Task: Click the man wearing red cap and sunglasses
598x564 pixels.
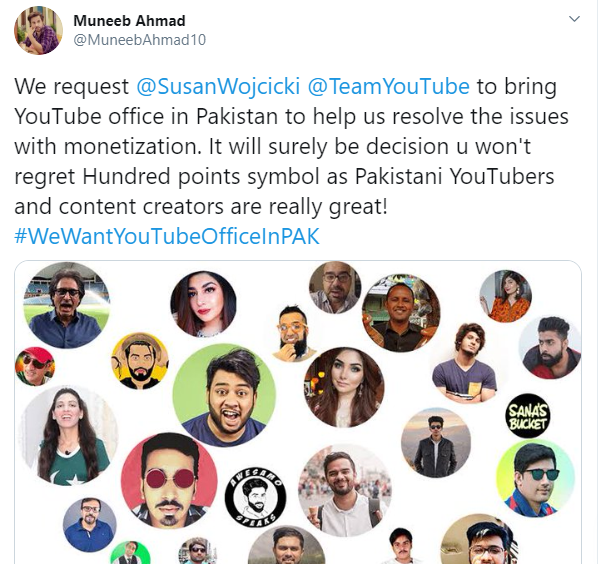Action: click(35, 366)
